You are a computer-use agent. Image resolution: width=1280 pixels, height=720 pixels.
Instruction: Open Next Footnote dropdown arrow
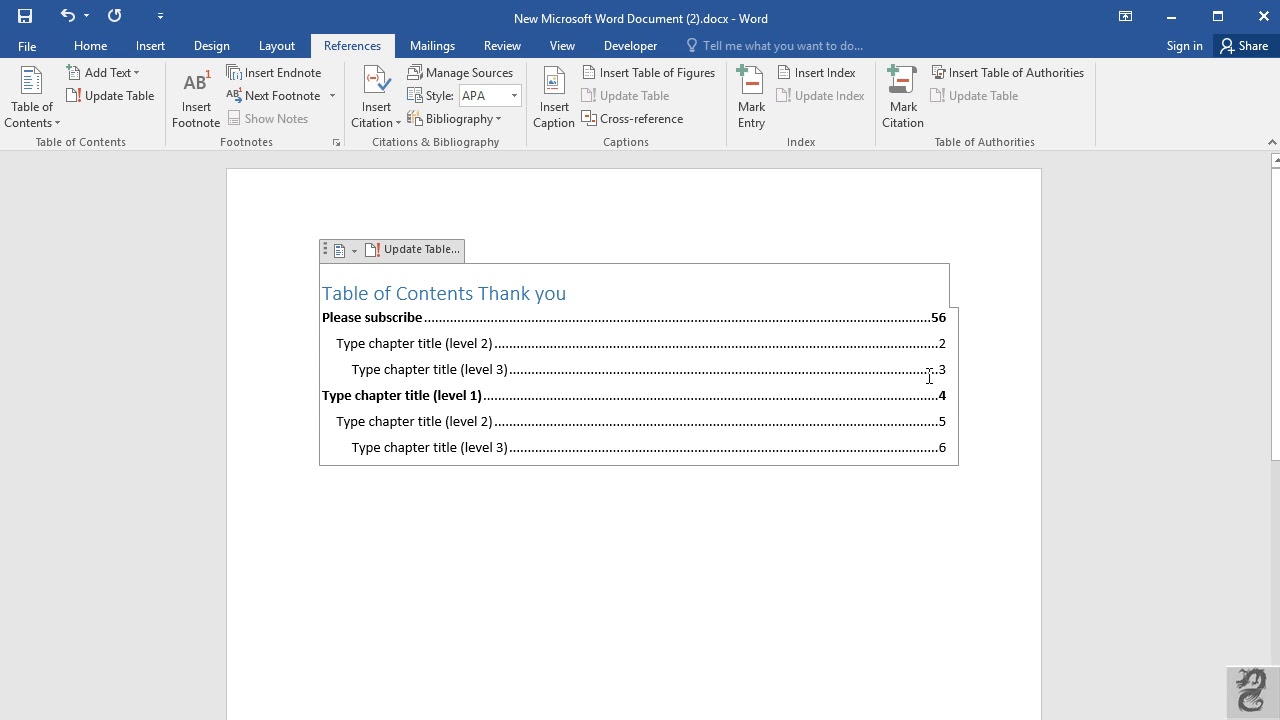click(332, 96)
